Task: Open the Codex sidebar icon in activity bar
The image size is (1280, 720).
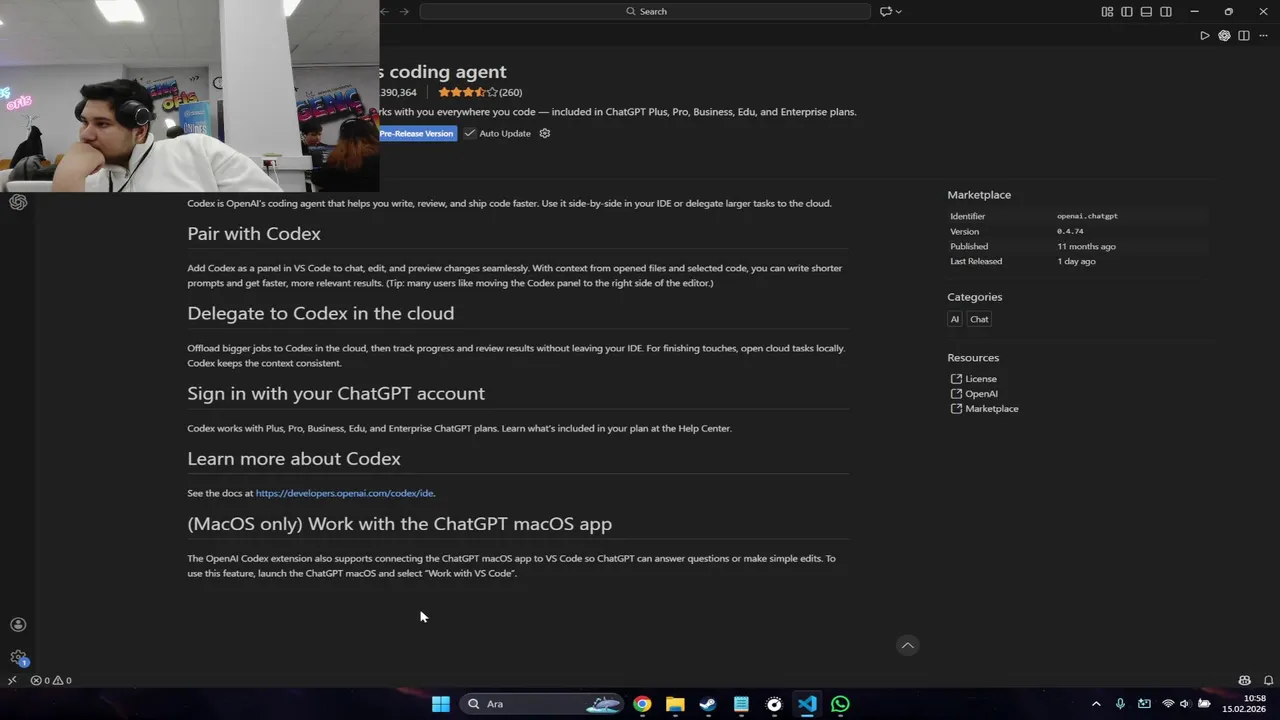Action: (x=18, y=202)
